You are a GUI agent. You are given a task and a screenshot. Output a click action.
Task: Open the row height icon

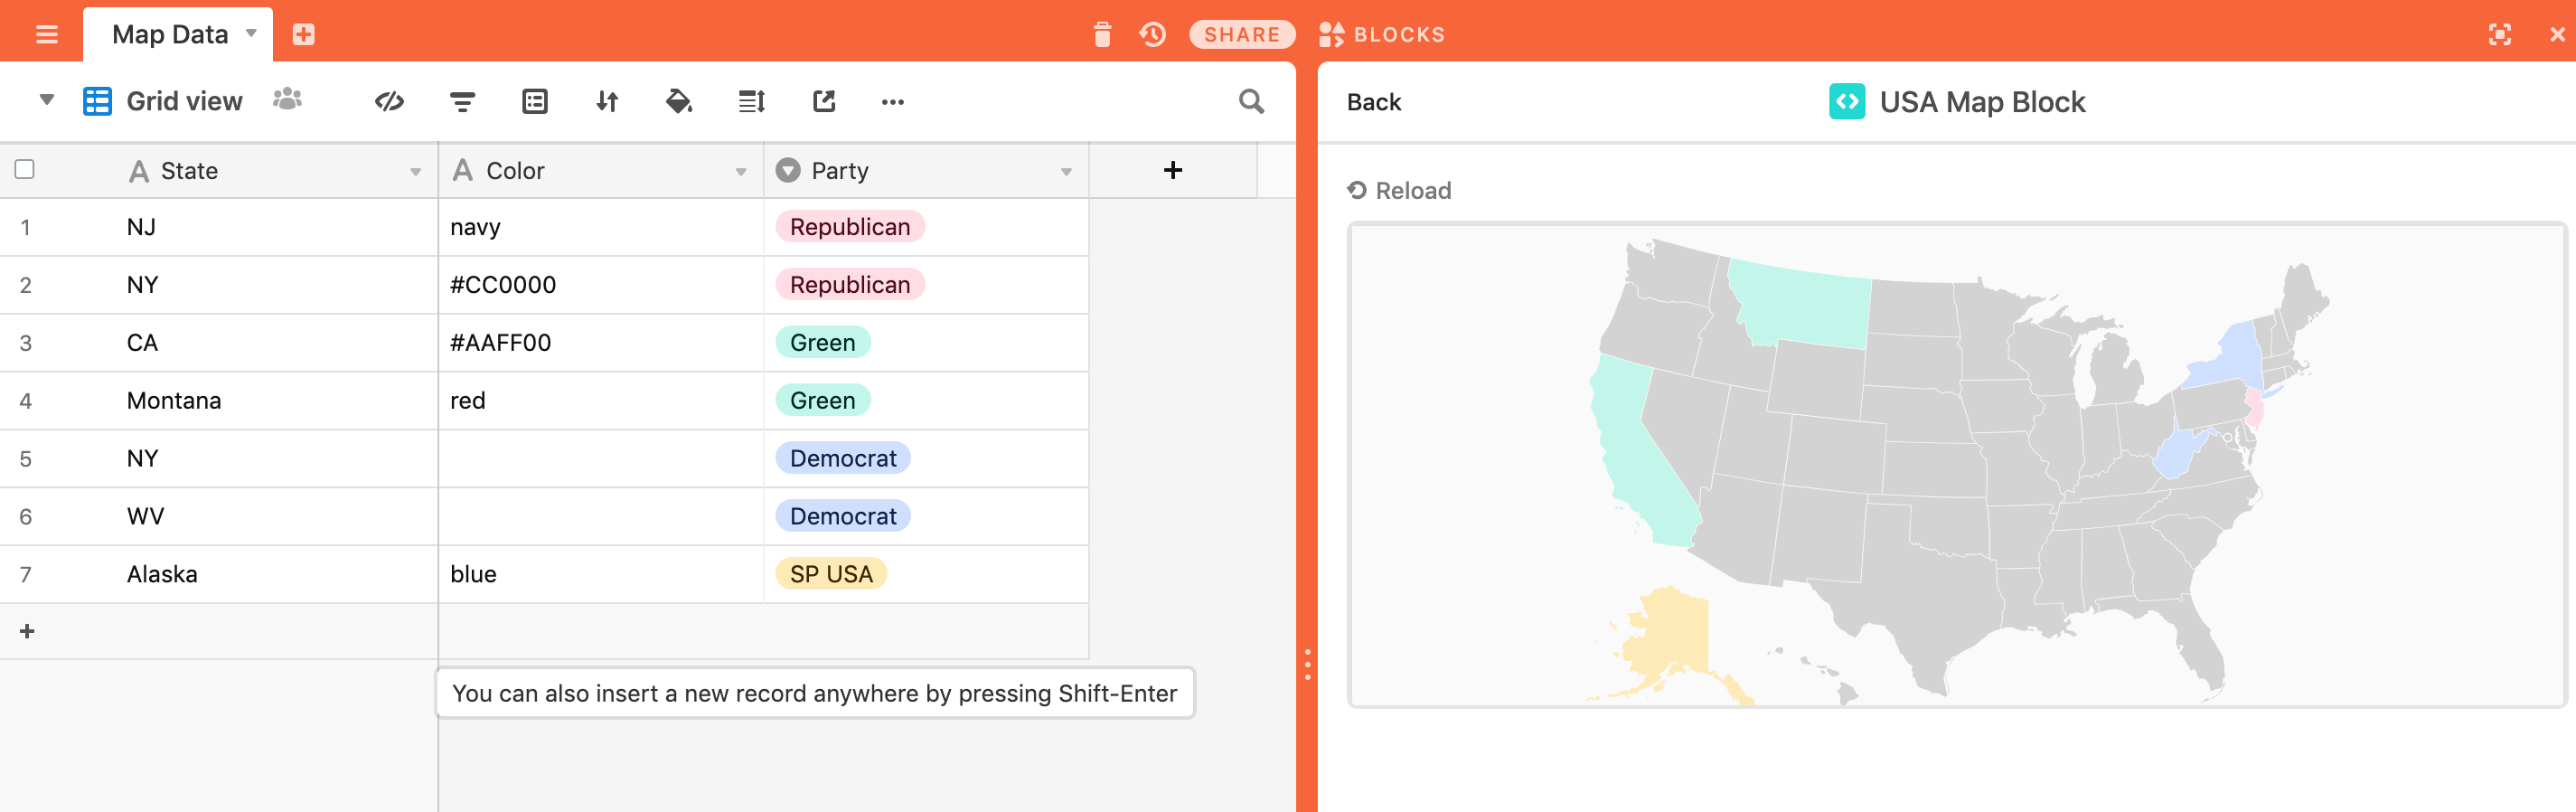pyautogui.click(x=752, y=101)
